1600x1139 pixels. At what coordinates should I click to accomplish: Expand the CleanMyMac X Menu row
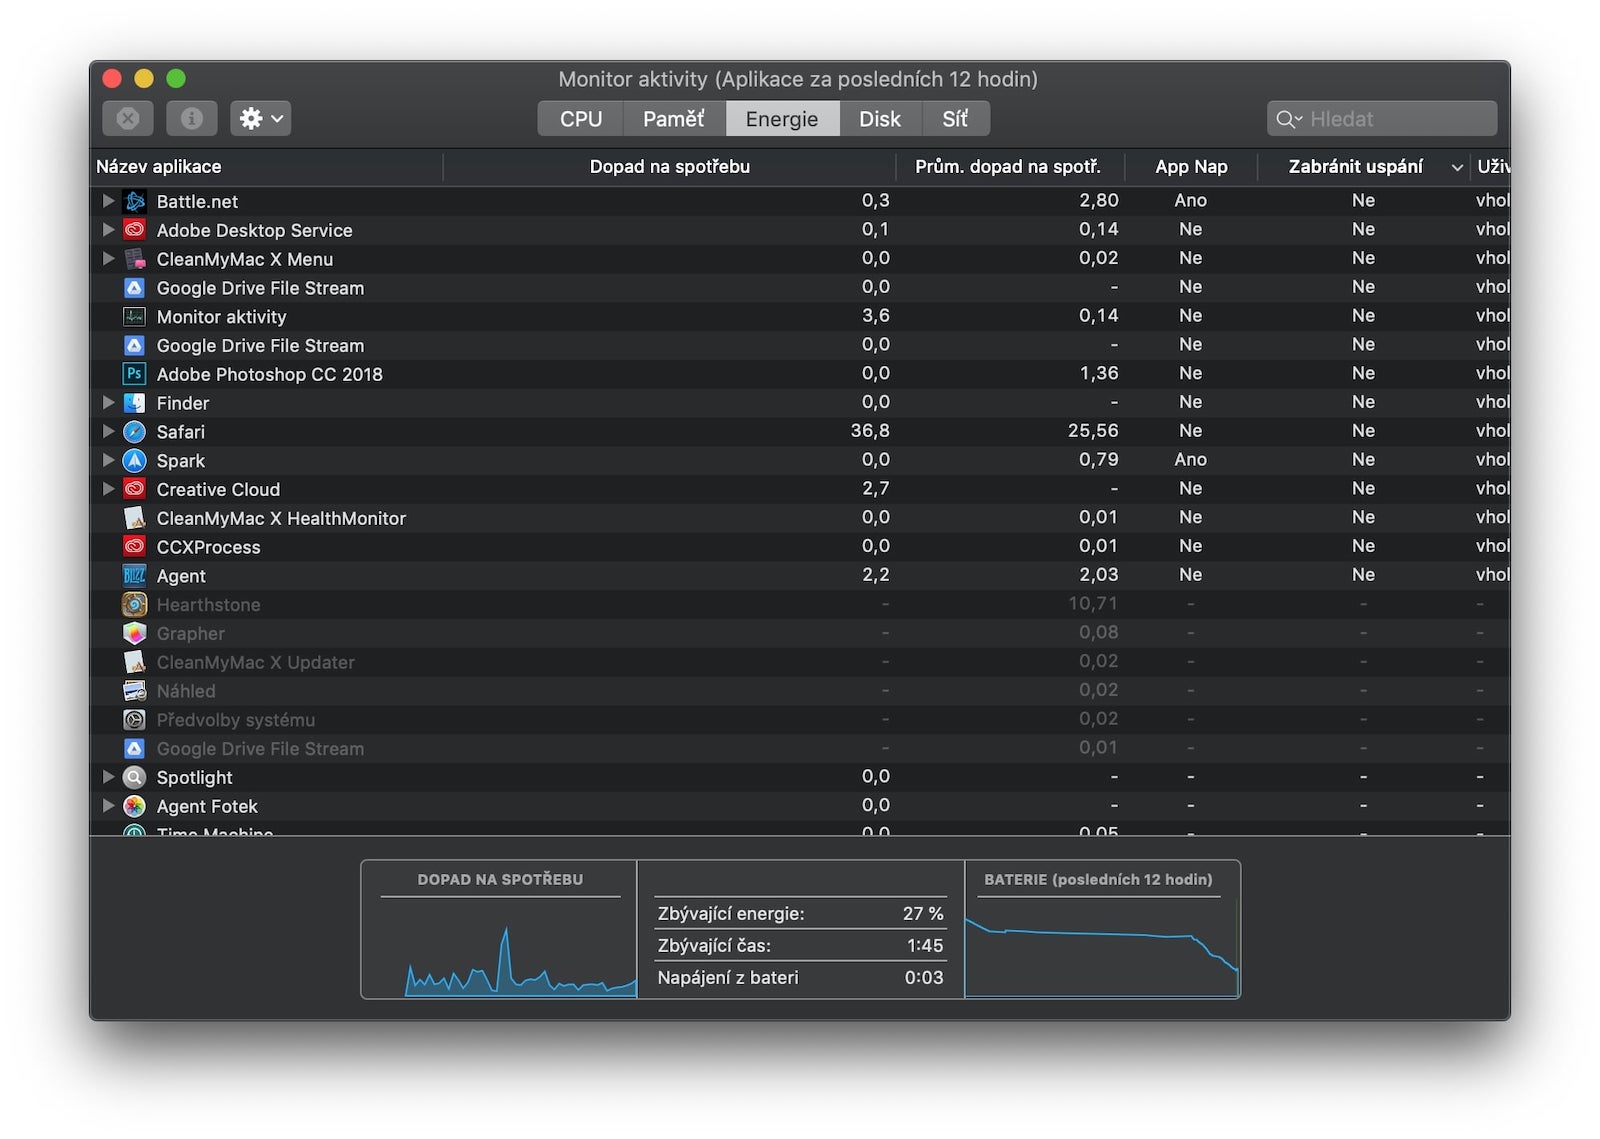click(x=108, y=259)
